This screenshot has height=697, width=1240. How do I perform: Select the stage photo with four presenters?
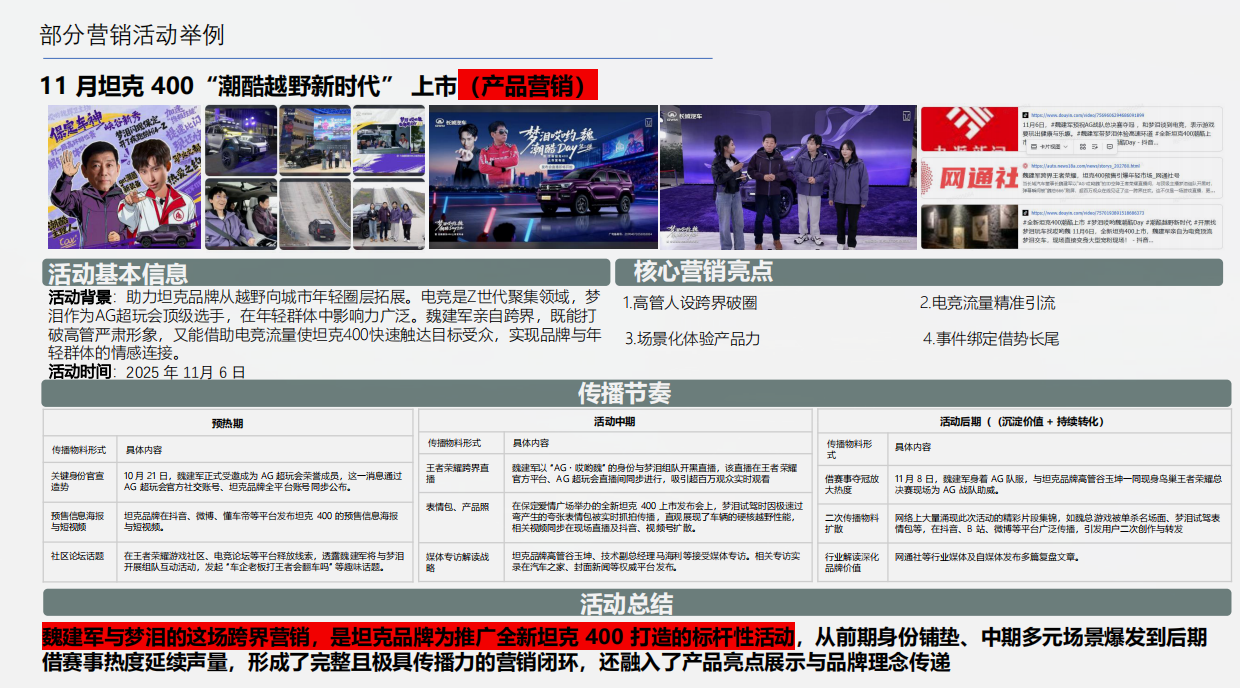tap(788, 177)
